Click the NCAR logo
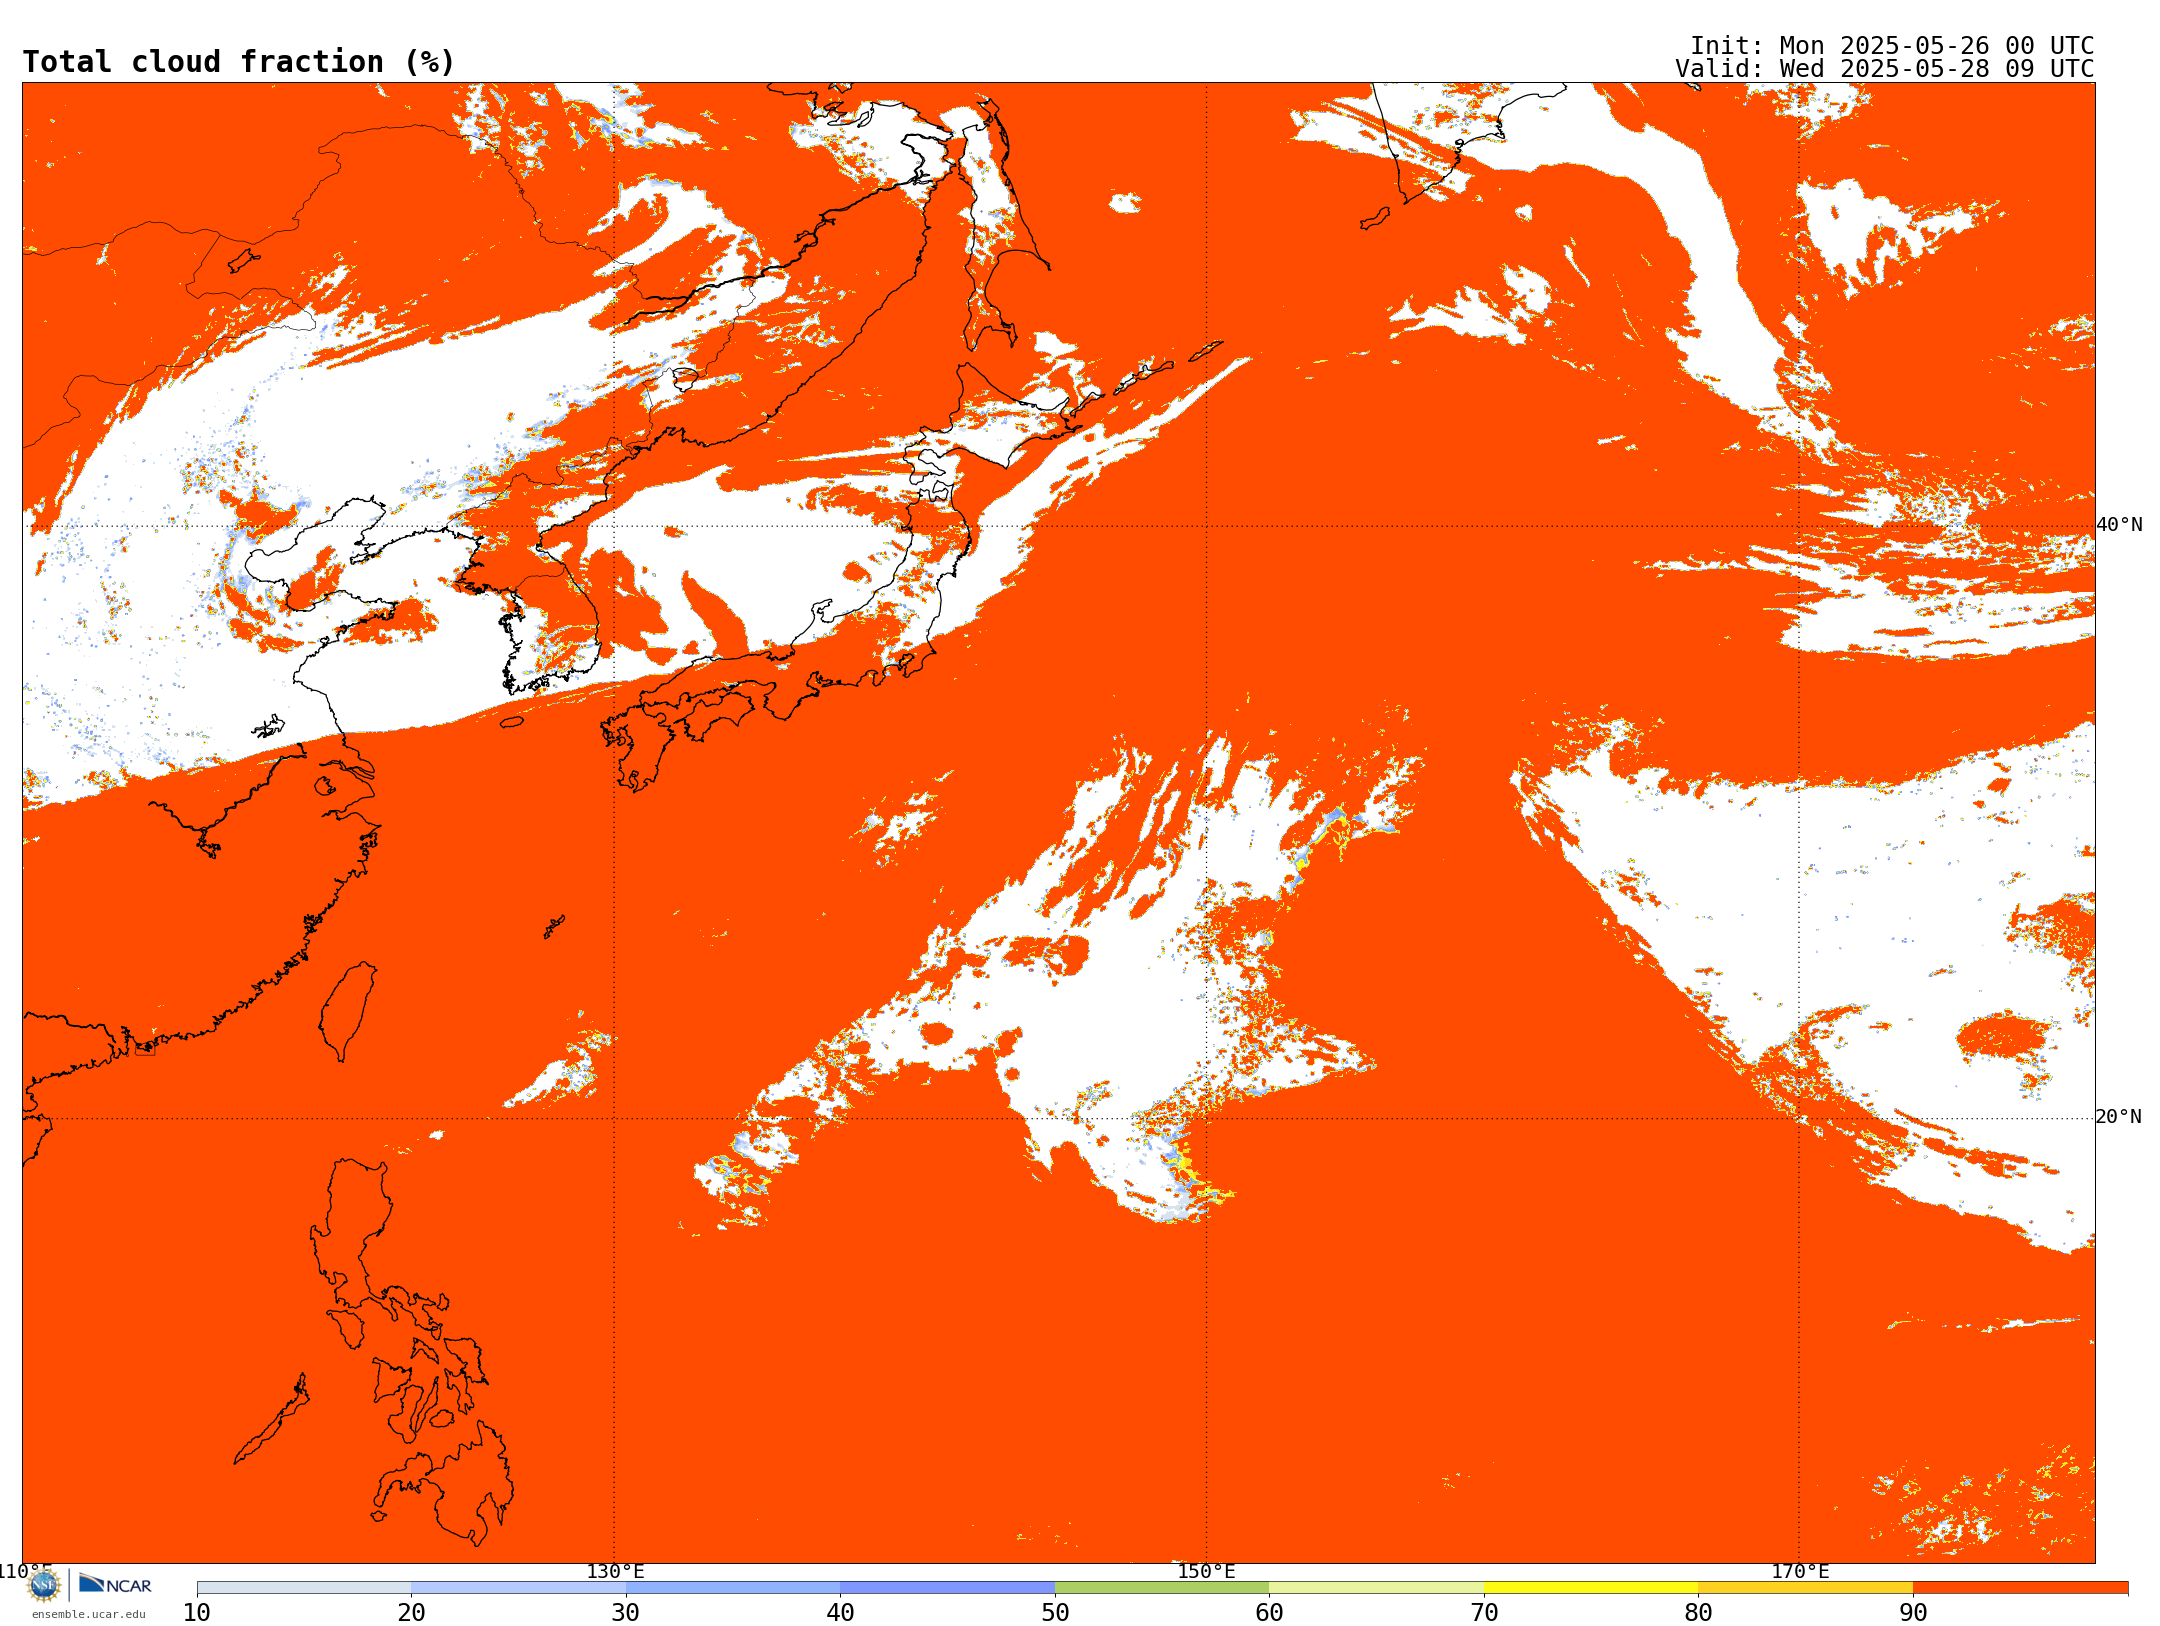 [x=115, y=1584]
